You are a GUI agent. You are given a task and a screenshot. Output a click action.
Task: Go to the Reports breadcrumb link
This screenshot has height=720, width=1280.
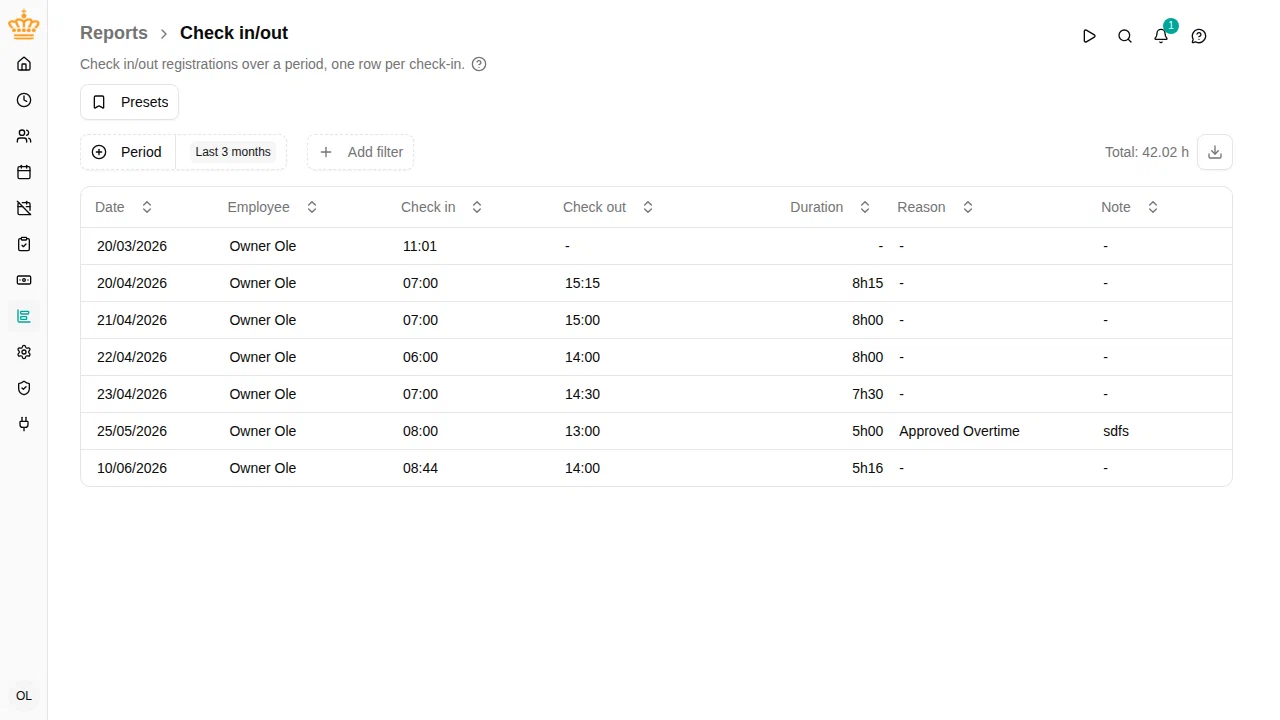point(114,33)
